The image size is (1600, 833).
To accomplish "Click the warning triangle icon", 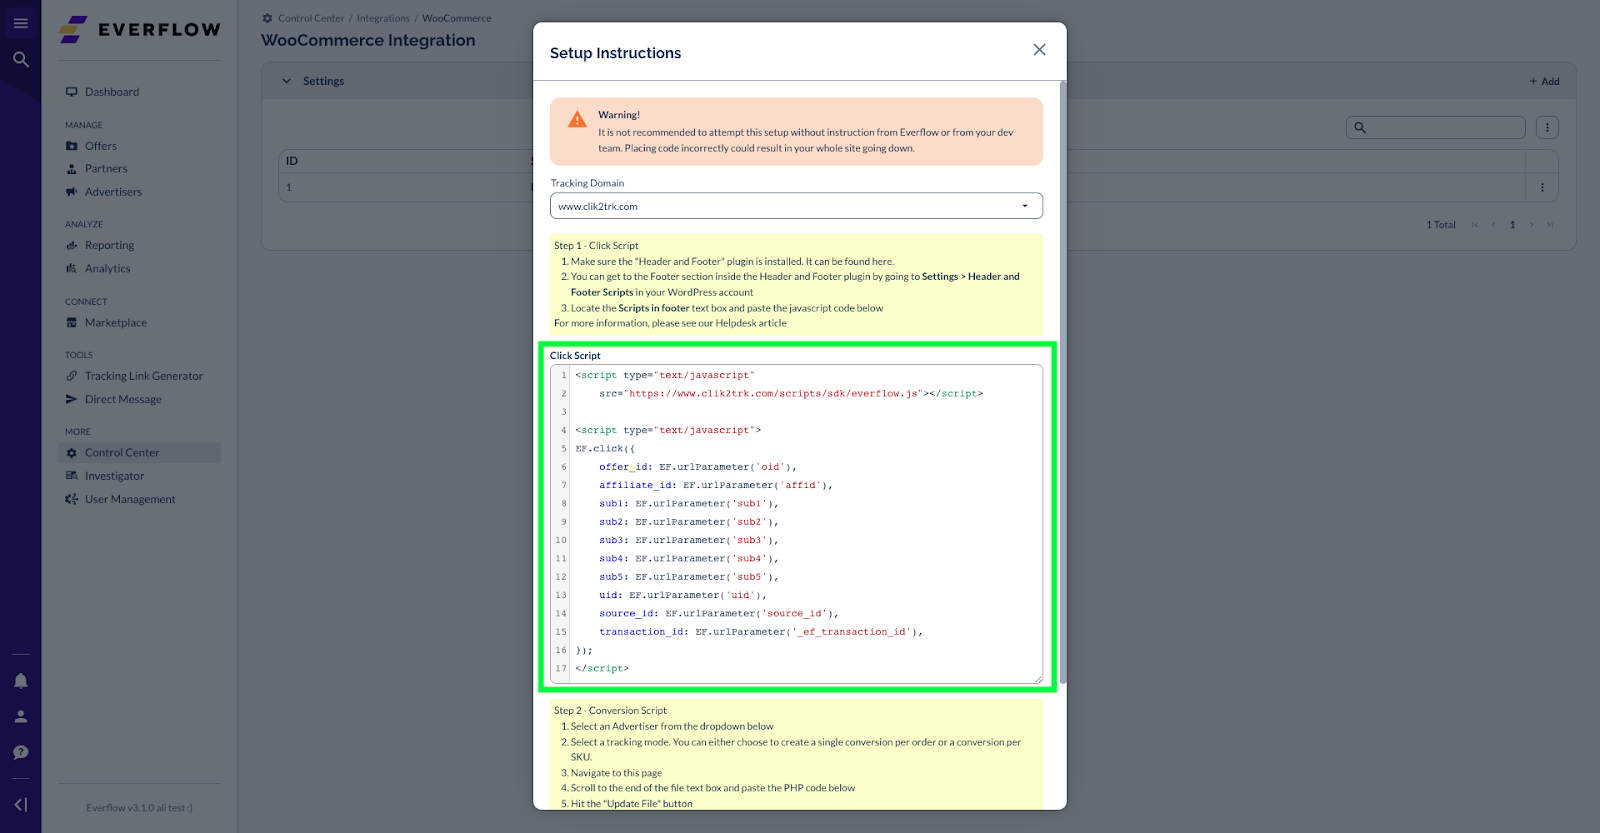I will point(577,120).
